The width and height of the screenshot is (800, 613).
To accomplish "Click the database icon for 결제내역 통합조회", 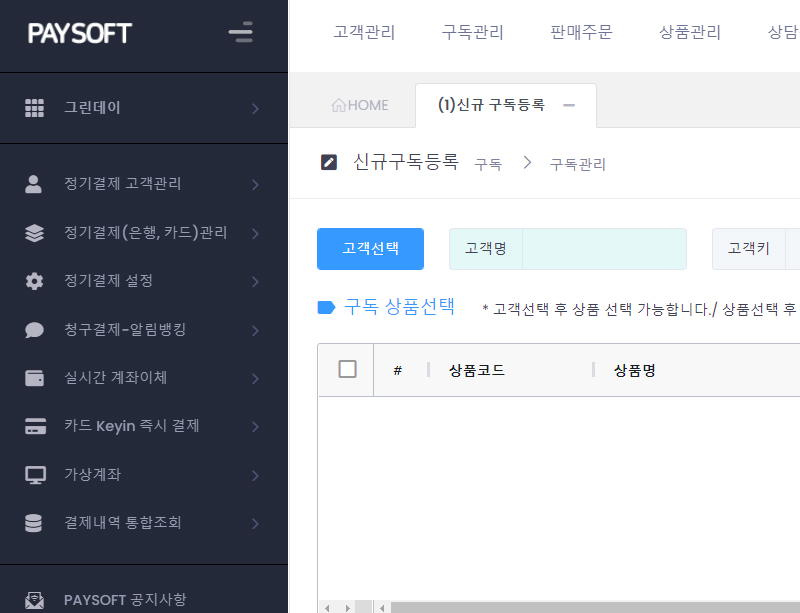I will pyautogui.click(x=33, y=523).
